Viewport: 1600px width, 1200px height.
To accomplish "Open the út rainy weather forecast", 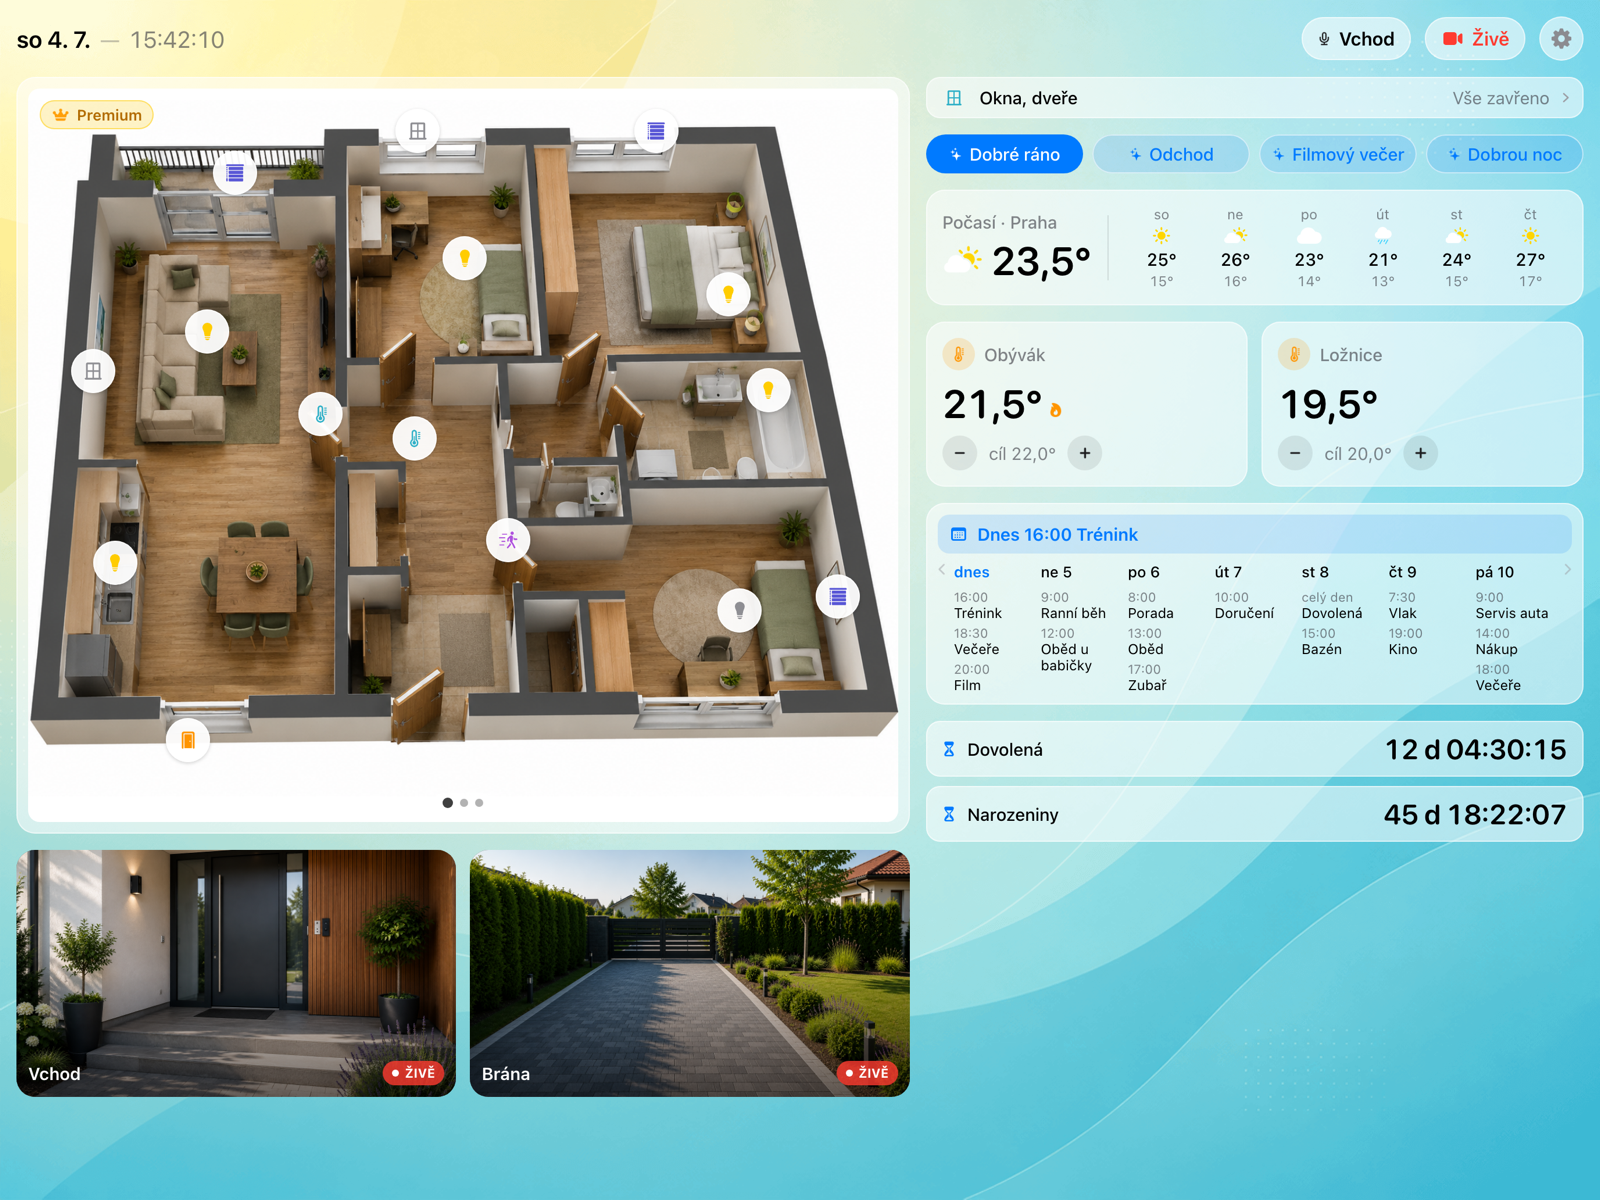I will 1383,248.
